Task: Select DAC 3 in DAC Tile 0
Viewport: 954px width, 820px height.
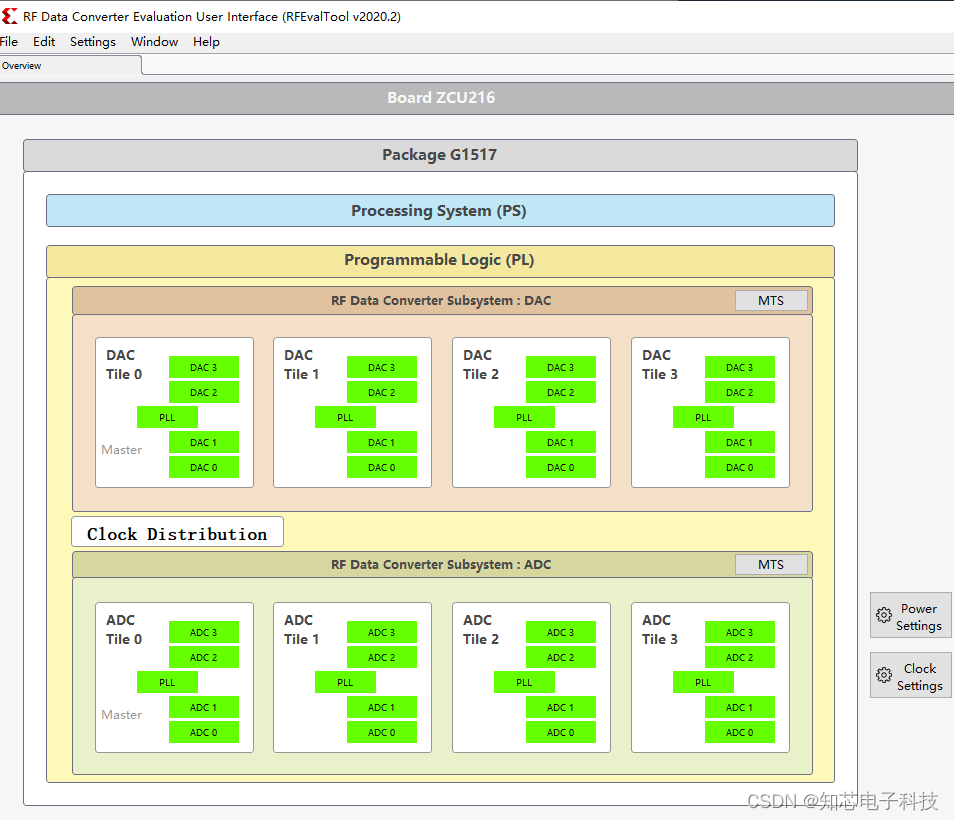Action: tap(203, 367)
